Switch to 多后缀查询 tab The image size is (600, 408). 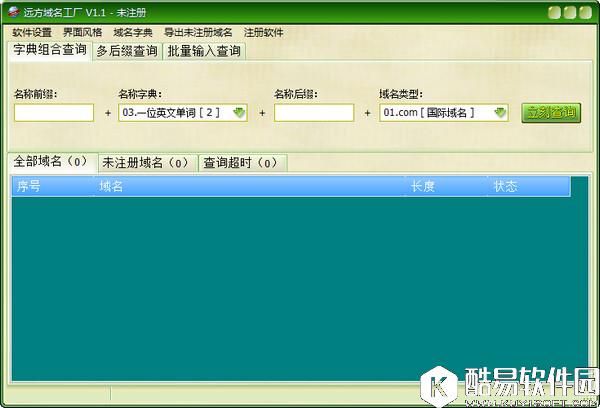pyautogui.click(x=127, y=51)
